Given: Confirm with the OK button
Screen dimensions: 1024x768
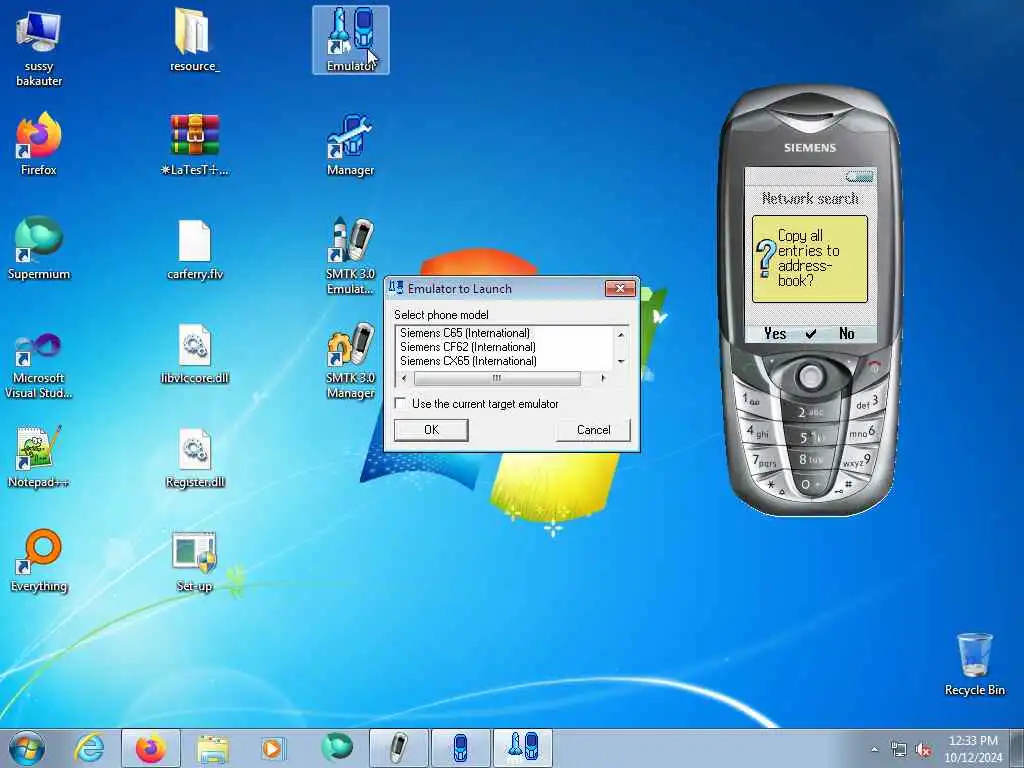Looking at the screenshot, I should [x=431, y=430].
